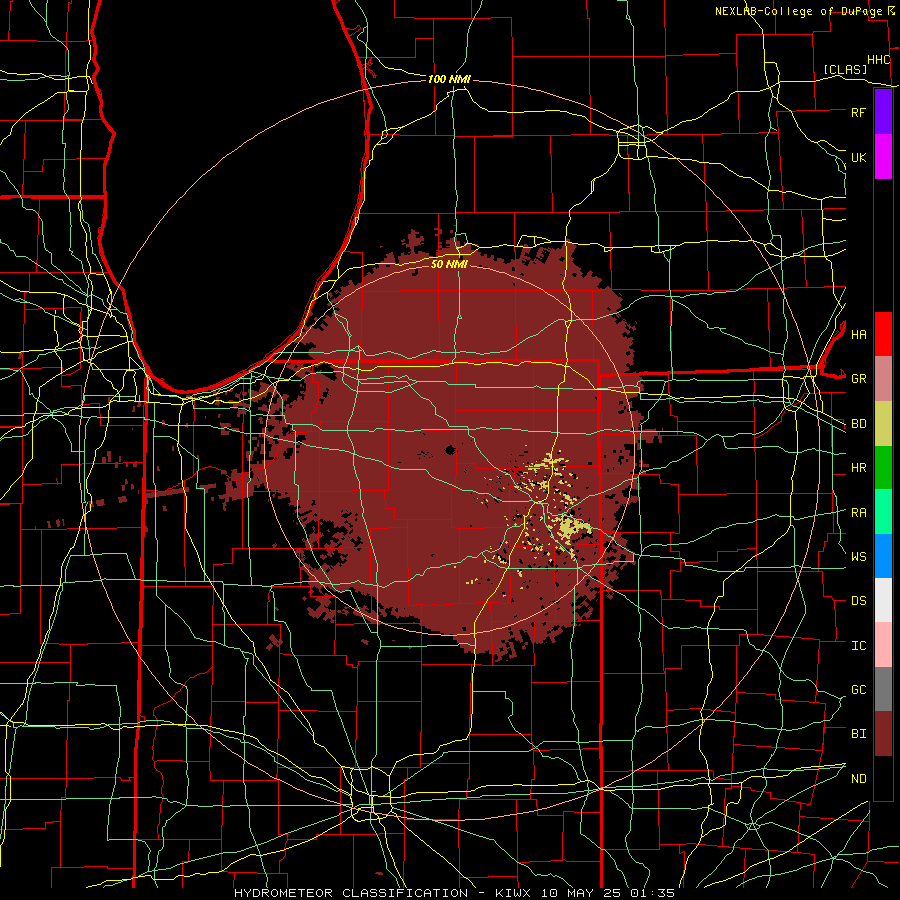Click the HR legend label

coord(858,468)
